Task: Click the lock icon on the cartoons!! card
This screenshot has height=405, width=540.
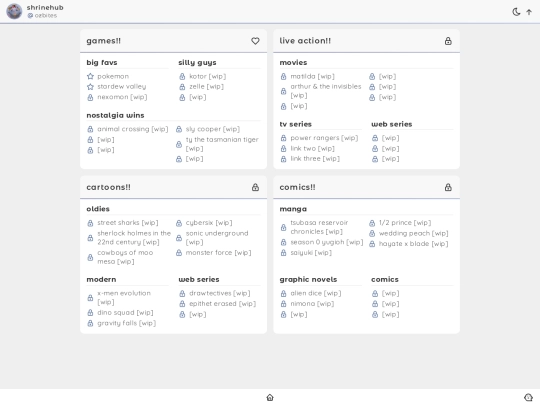Action: 255,187
